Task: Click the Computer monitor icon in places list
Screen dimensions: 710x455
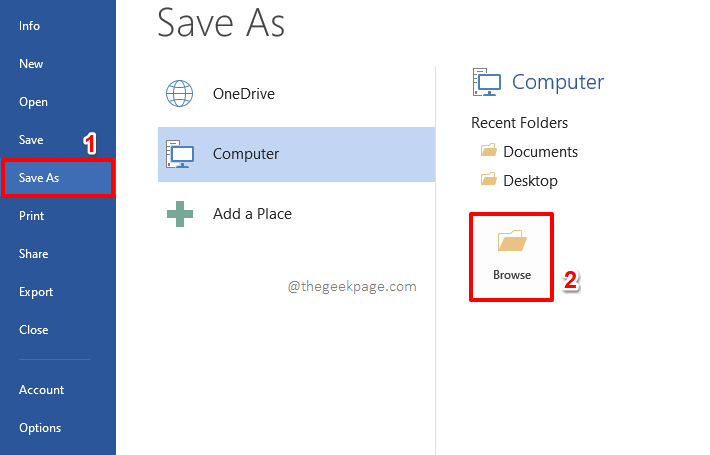Action: click(180, 154)
